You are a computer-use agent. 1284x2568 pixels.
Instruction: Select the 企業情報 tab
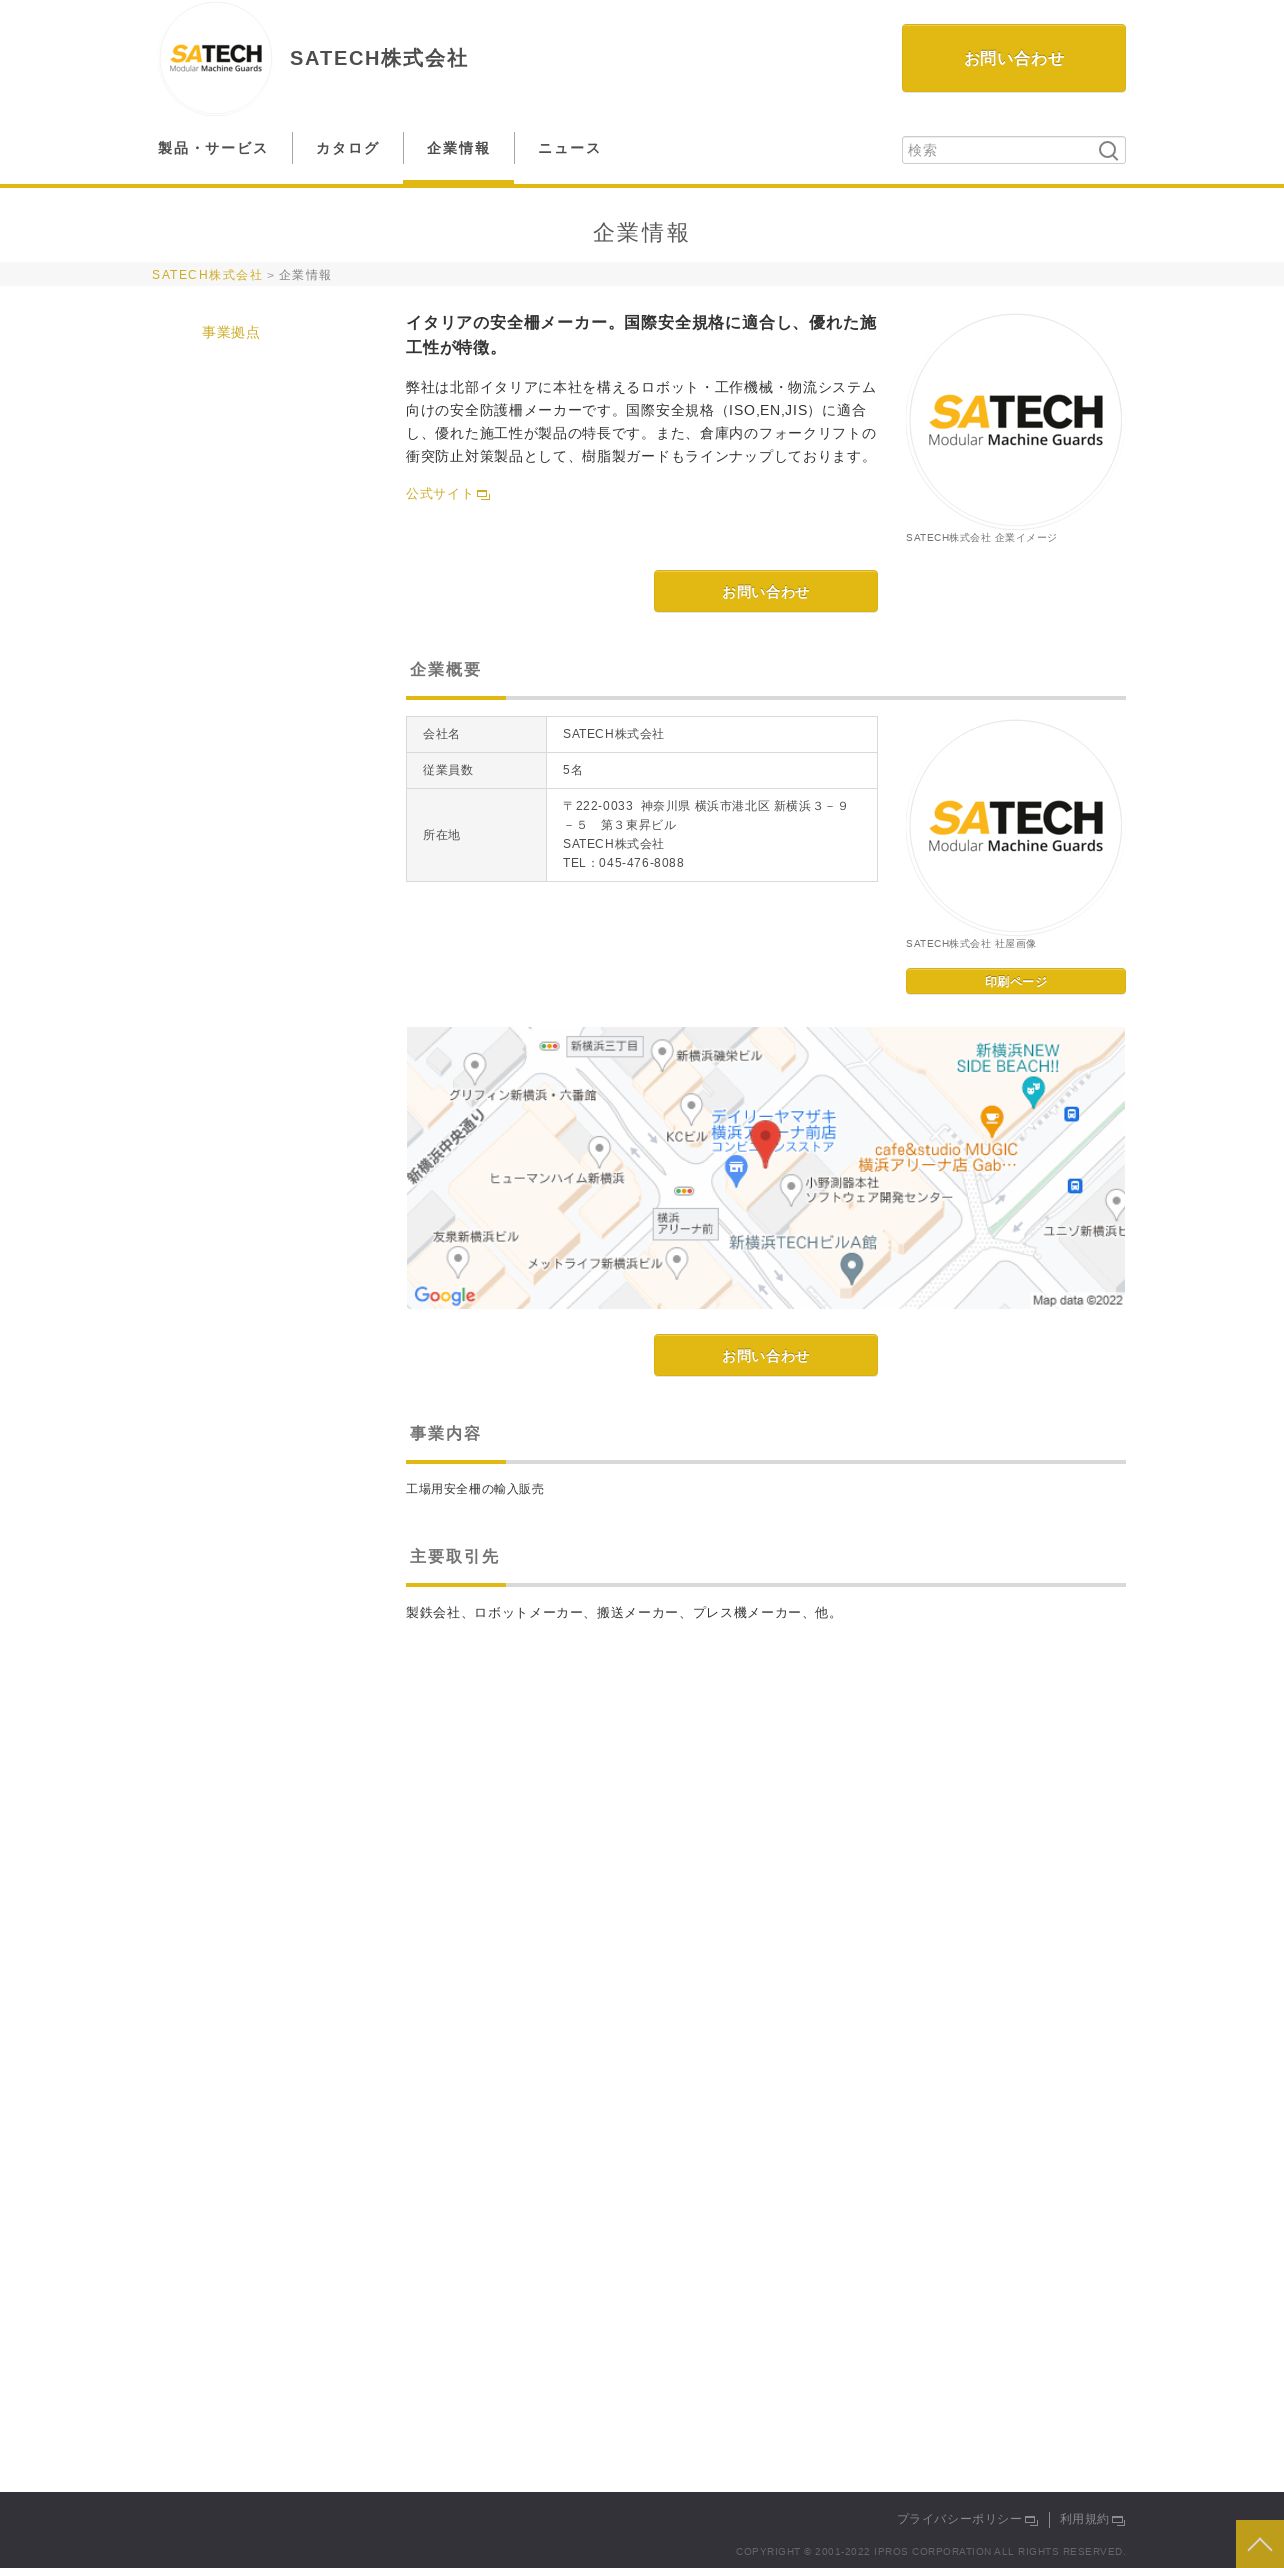pyautogui.click(x=458, y=148)
